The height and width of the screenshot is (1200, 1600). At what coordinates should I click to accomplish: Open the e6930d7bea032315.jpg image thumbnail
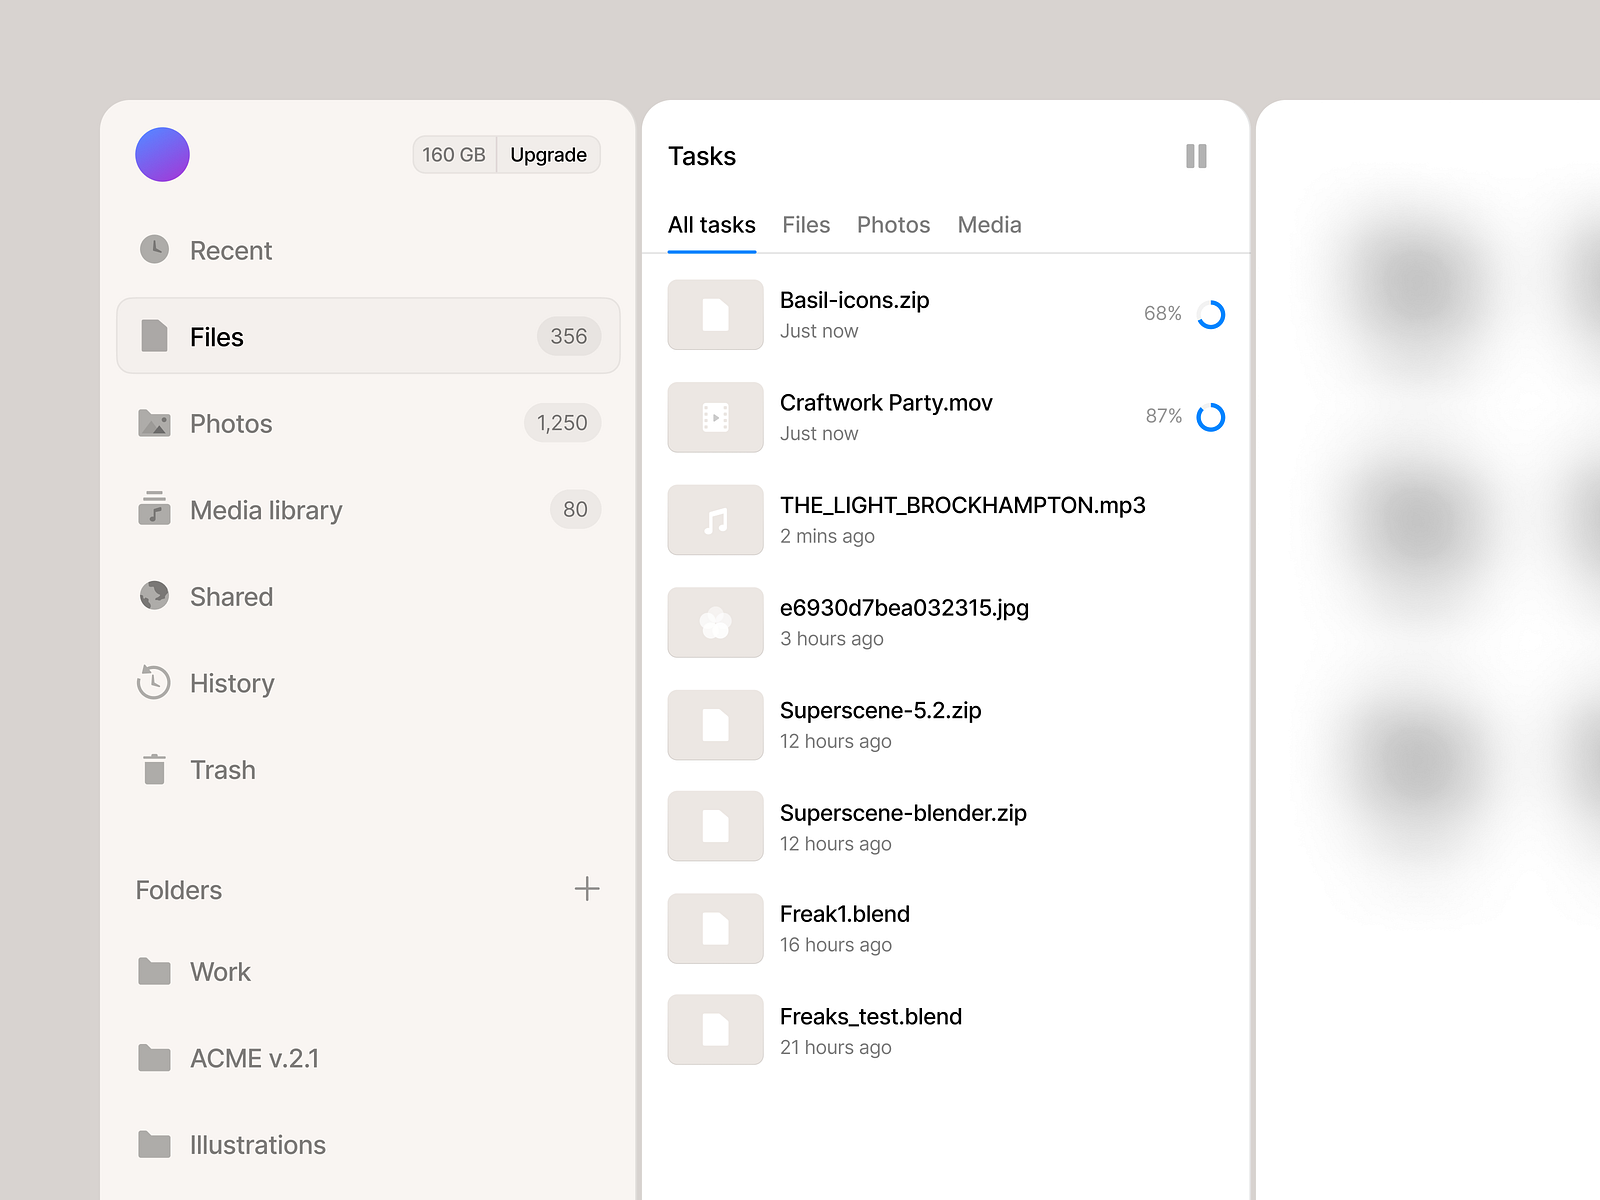tap(714, 622)
